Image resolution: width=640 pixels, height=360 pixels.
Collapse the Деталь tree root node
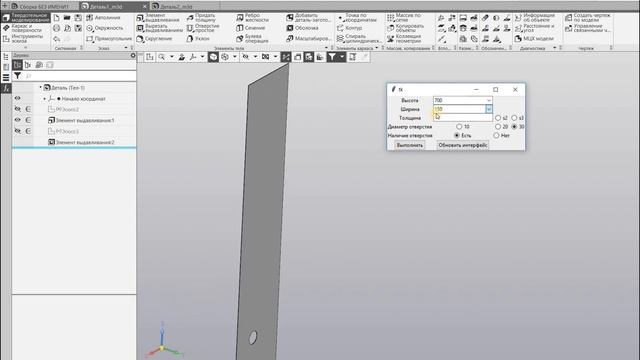point(40,87)
